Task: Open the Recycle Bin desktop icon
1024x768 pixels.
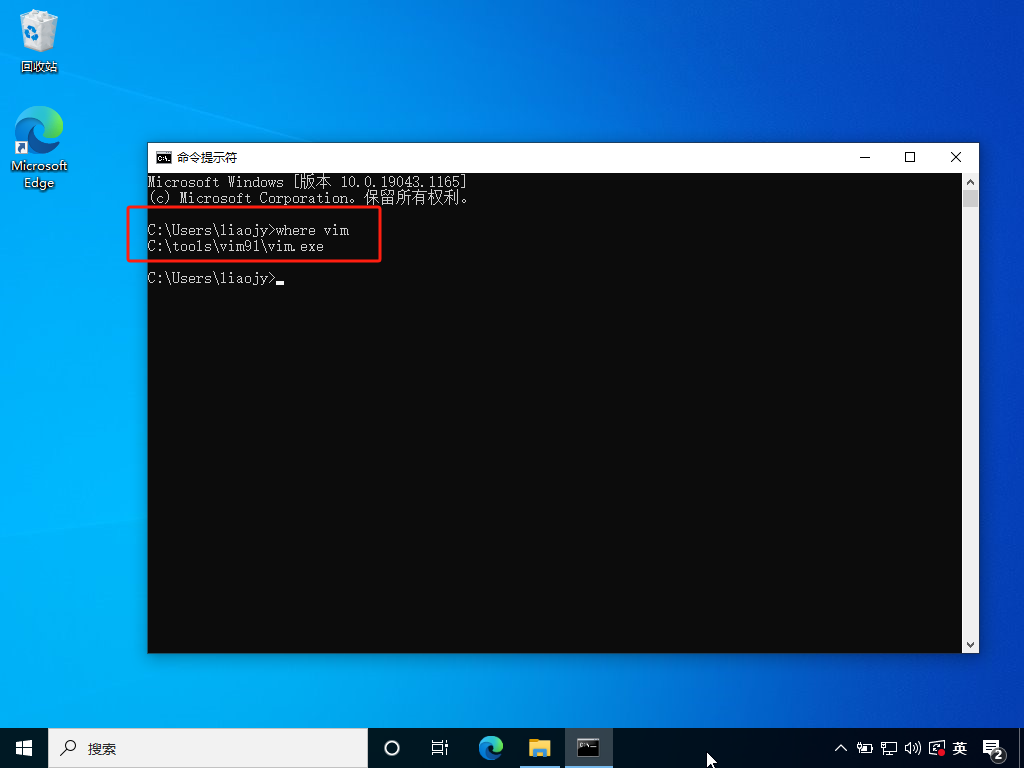Action: coord(39,40)
